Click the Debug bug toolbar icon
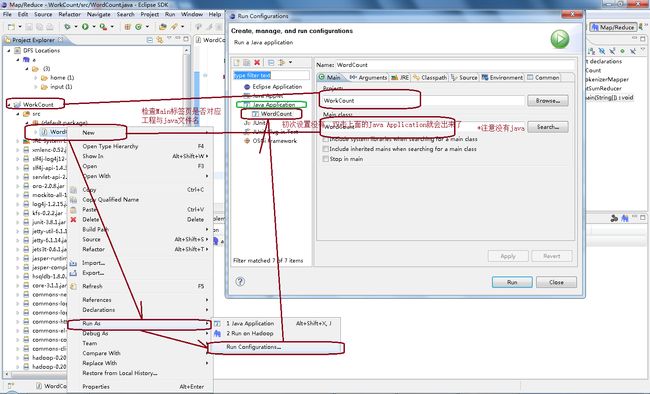Viewport: 650px width, 394px height. click(67, 27)
